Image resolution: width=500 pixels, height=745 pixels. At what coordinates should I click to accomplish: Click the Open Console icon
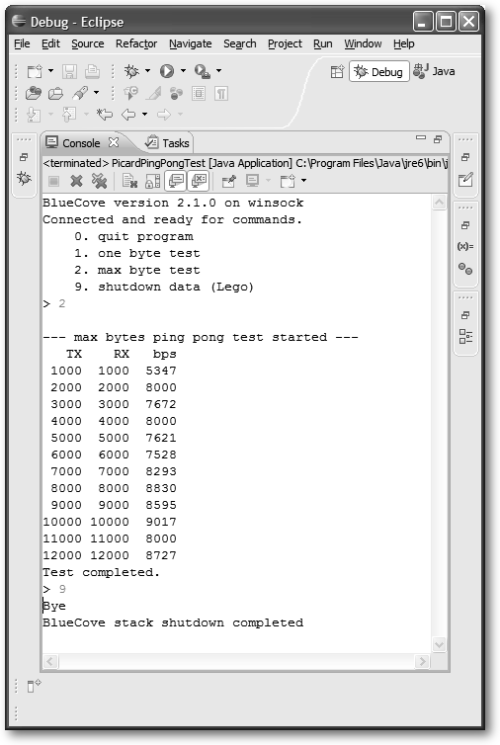[288, 181]
